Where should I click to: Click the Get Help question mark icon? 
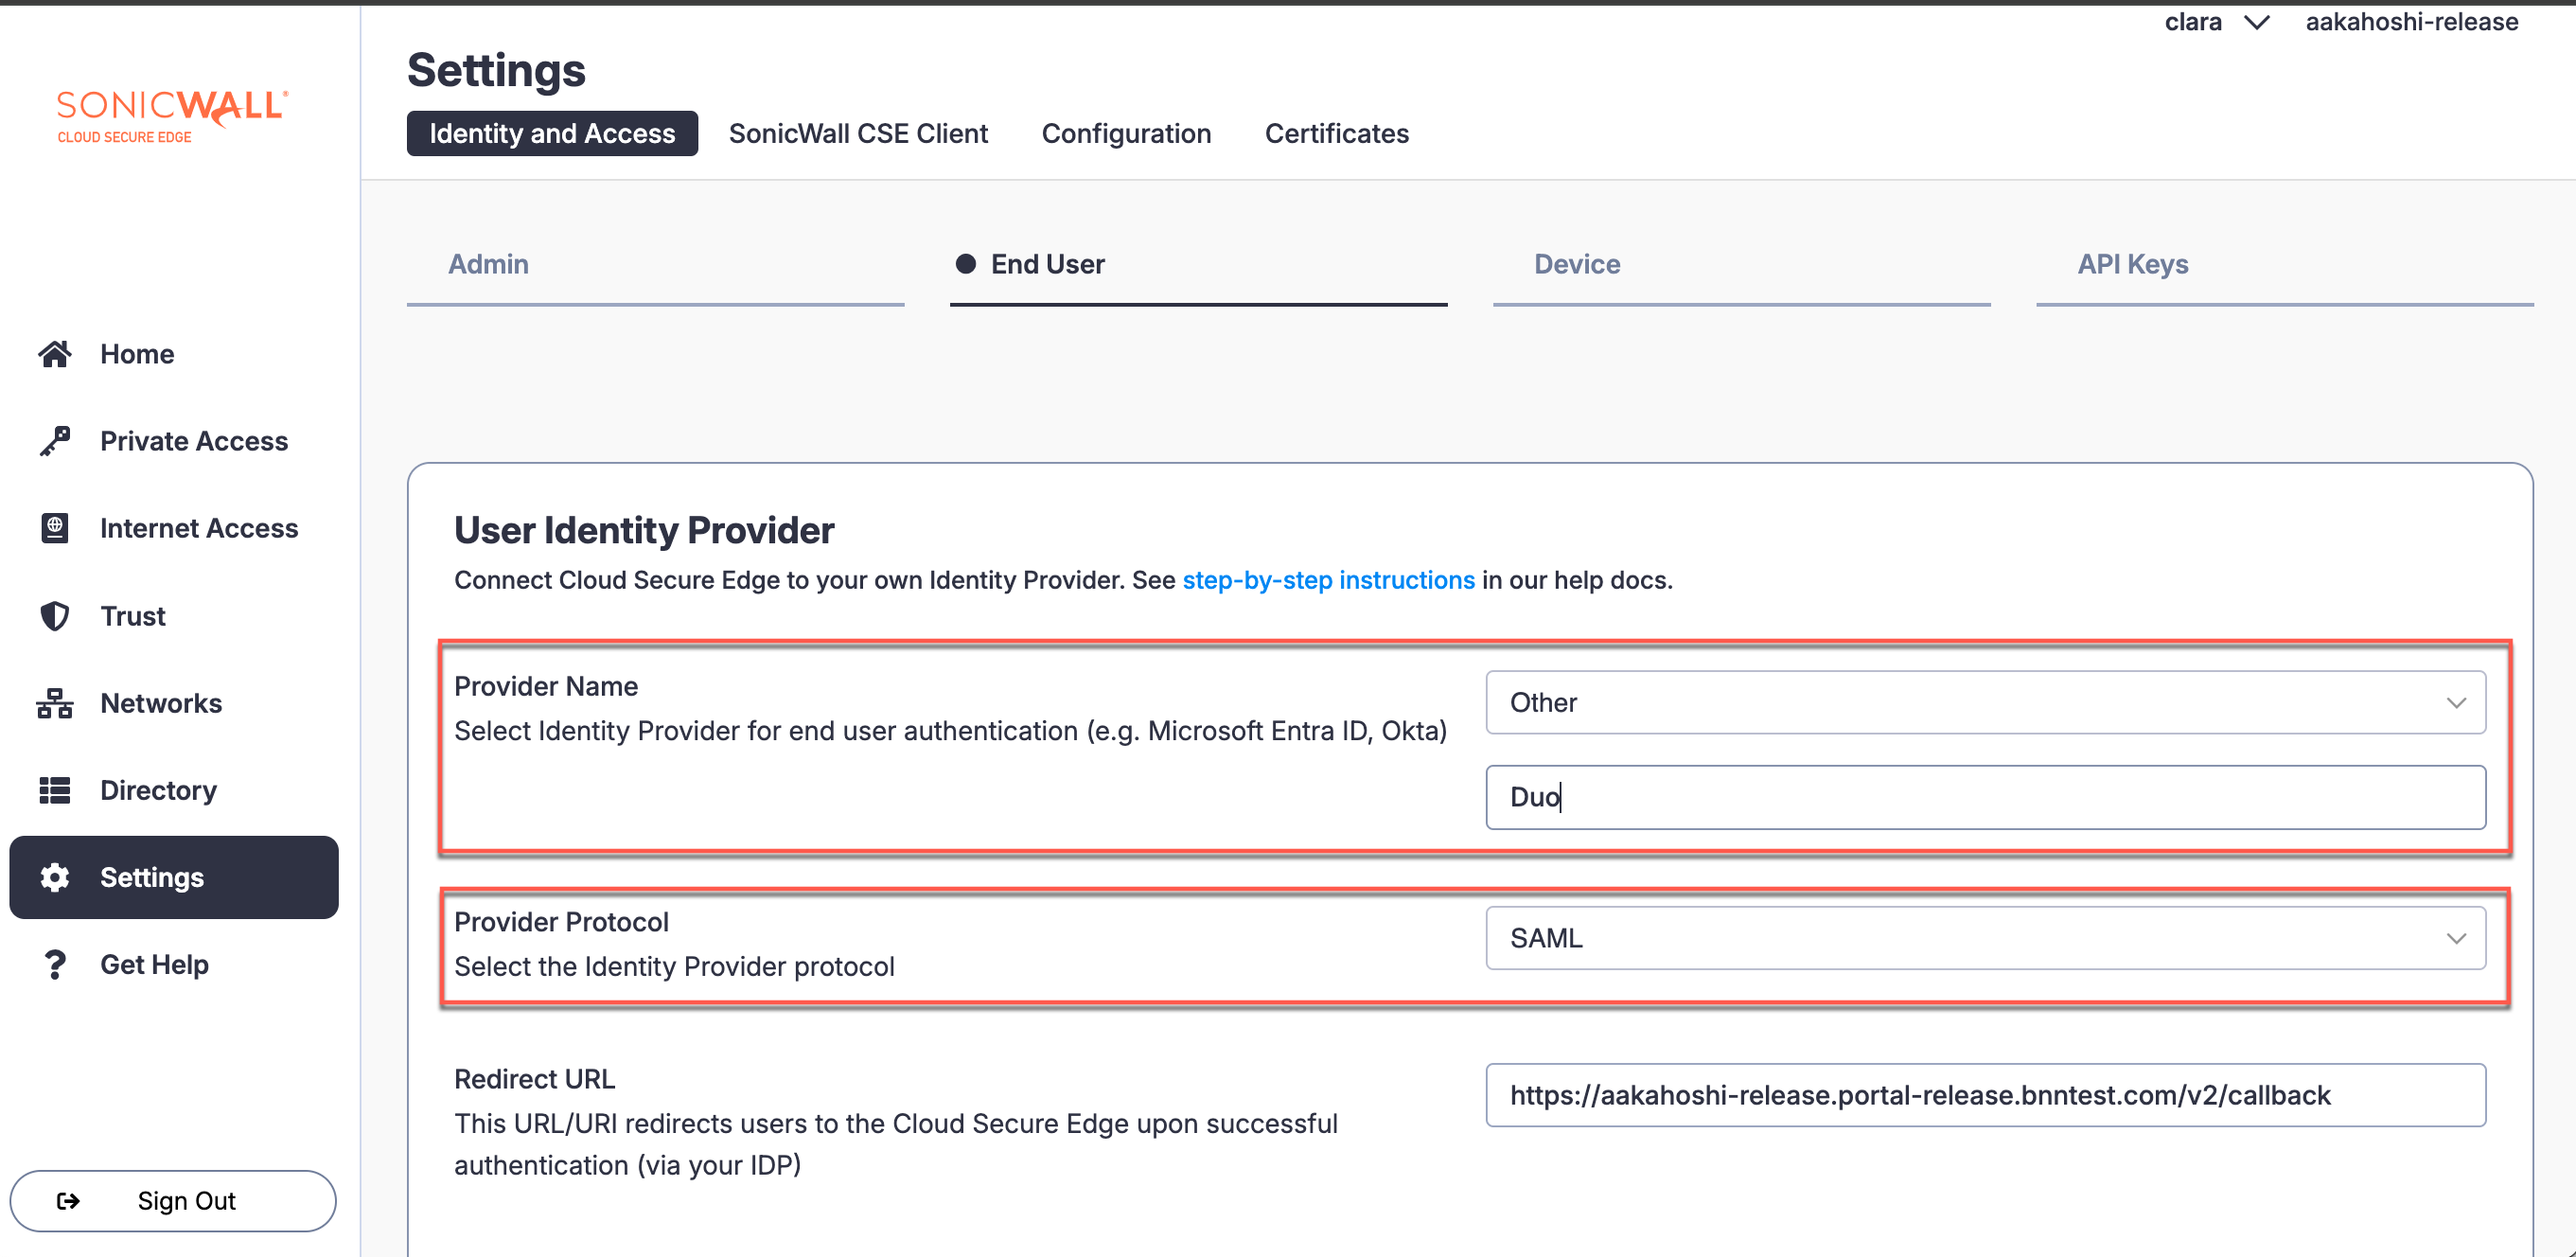(x=55, y=964)
